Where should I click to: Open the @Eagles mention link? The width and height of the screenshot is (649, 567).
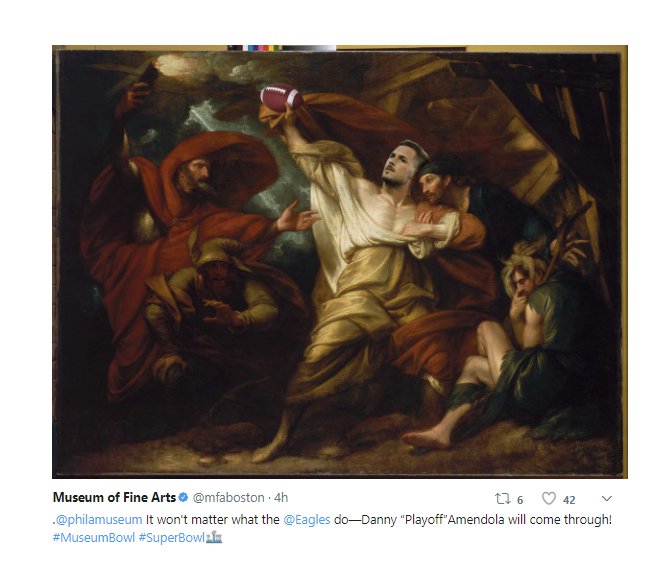tap(307, 519)
